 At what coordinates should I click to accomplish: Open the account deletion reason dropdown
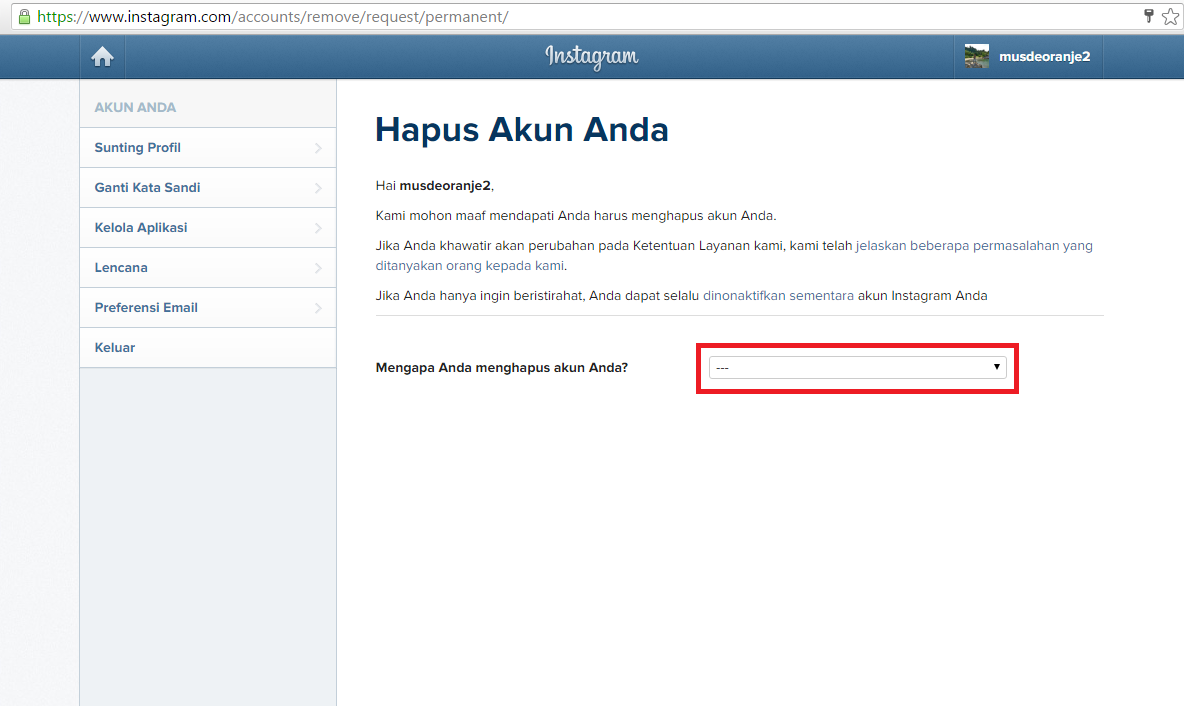857,368
